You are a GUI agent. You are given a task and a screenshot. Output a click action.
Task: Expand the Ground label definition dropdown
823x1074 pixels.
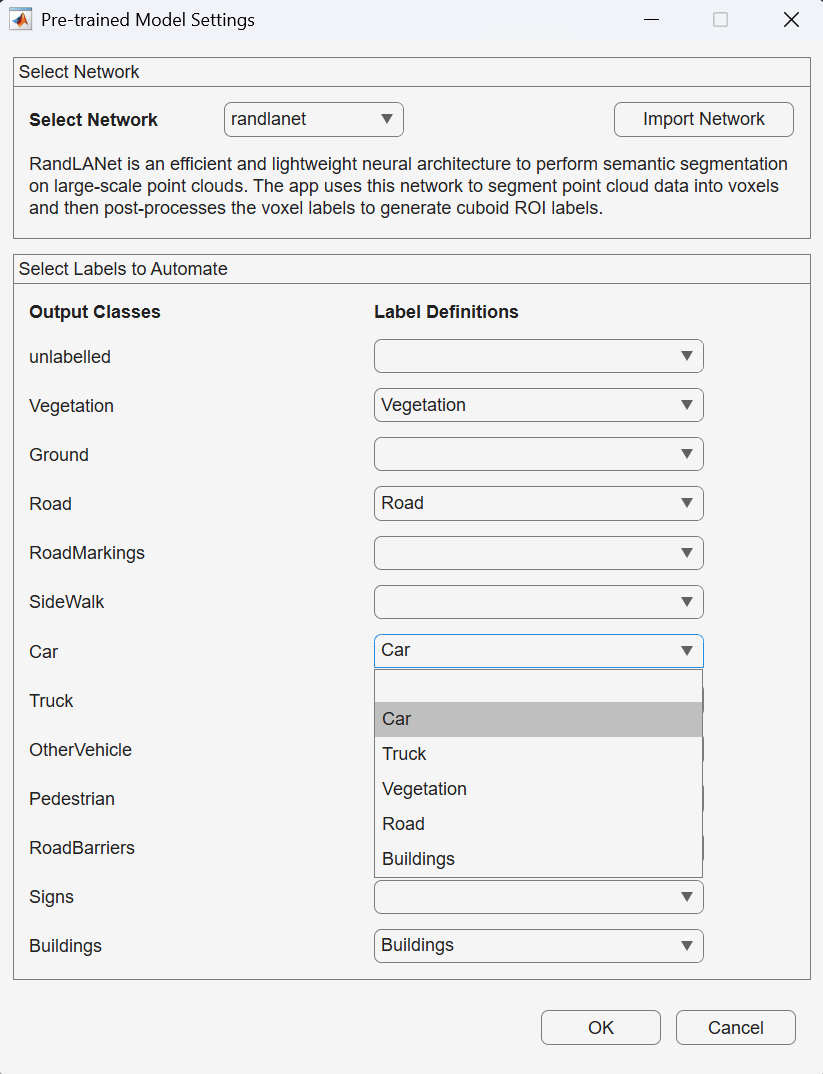coord(539,454)
